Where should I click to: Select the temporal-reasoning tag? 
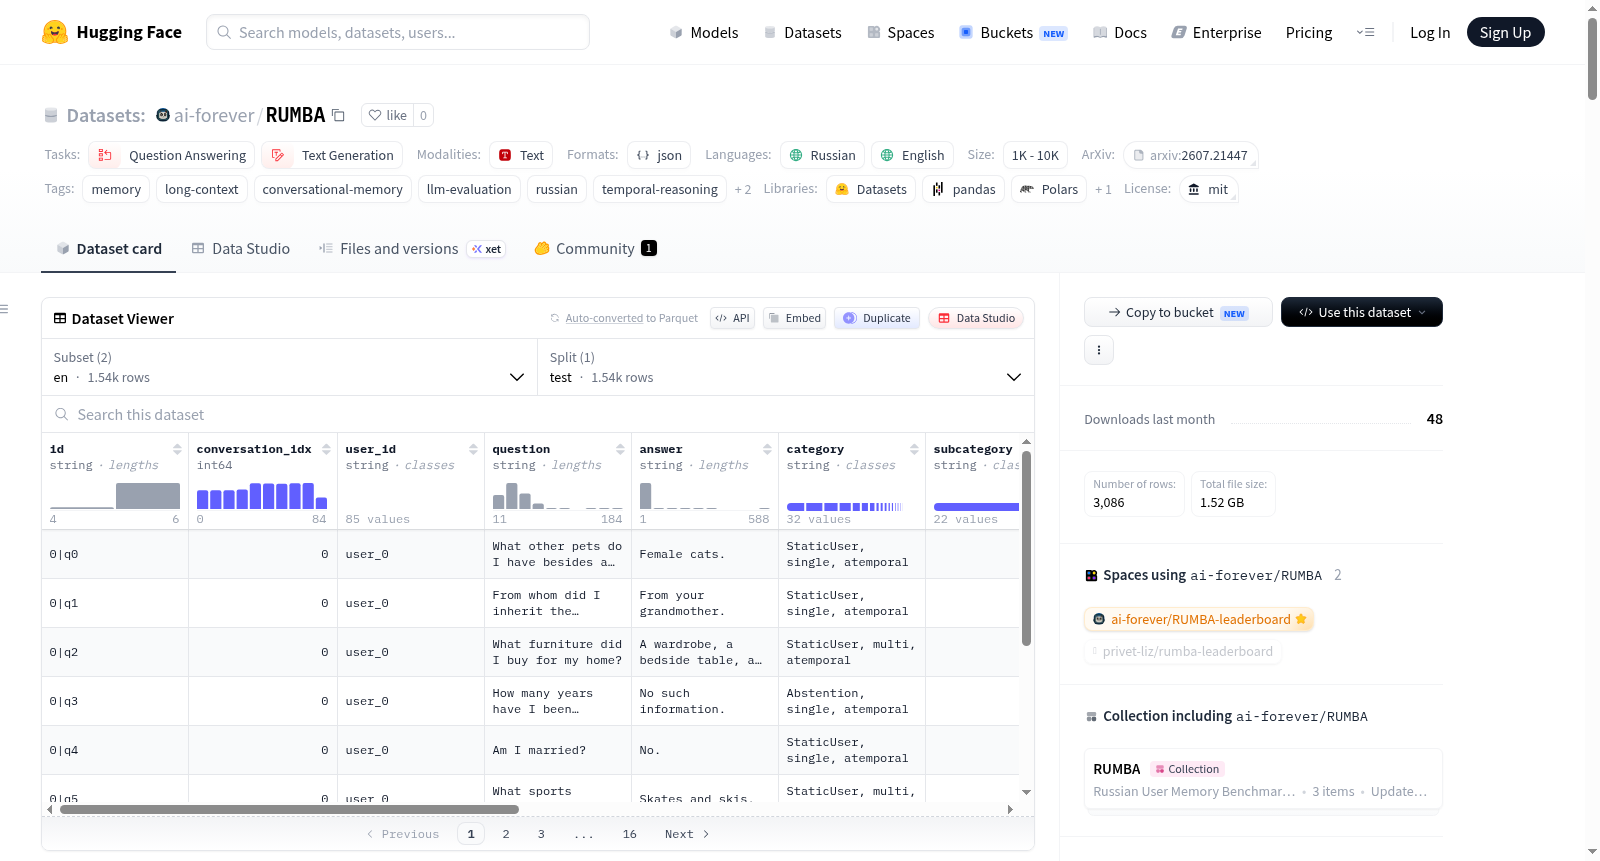click(660, 189)
